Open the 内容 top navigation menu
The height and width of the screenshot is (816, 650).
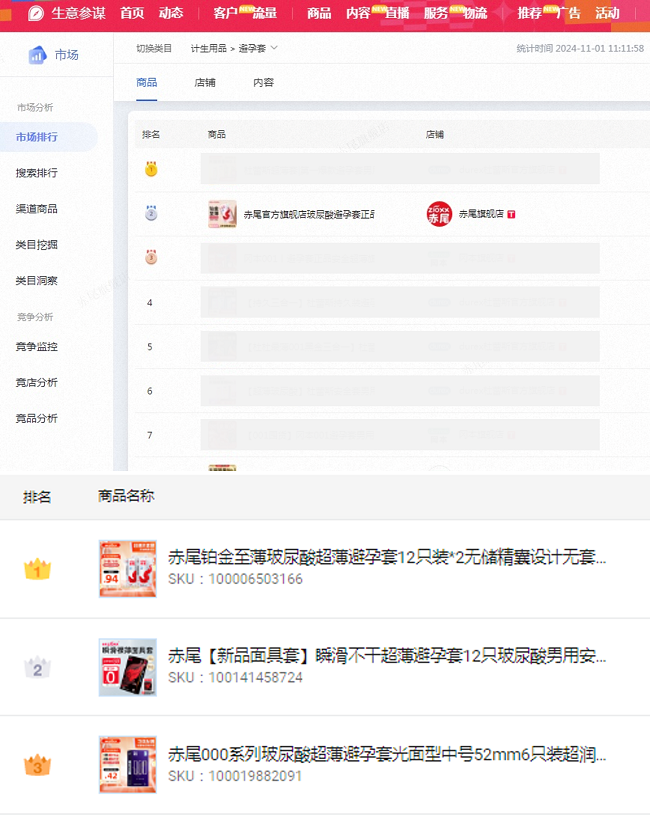coord(358,13)
